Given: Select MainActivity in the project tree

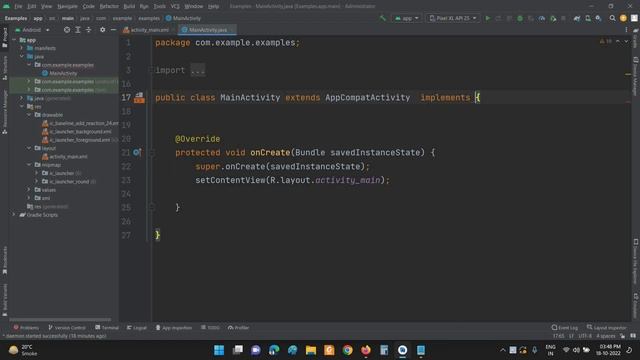Looking at the screenshot, I should click(63, 73).
